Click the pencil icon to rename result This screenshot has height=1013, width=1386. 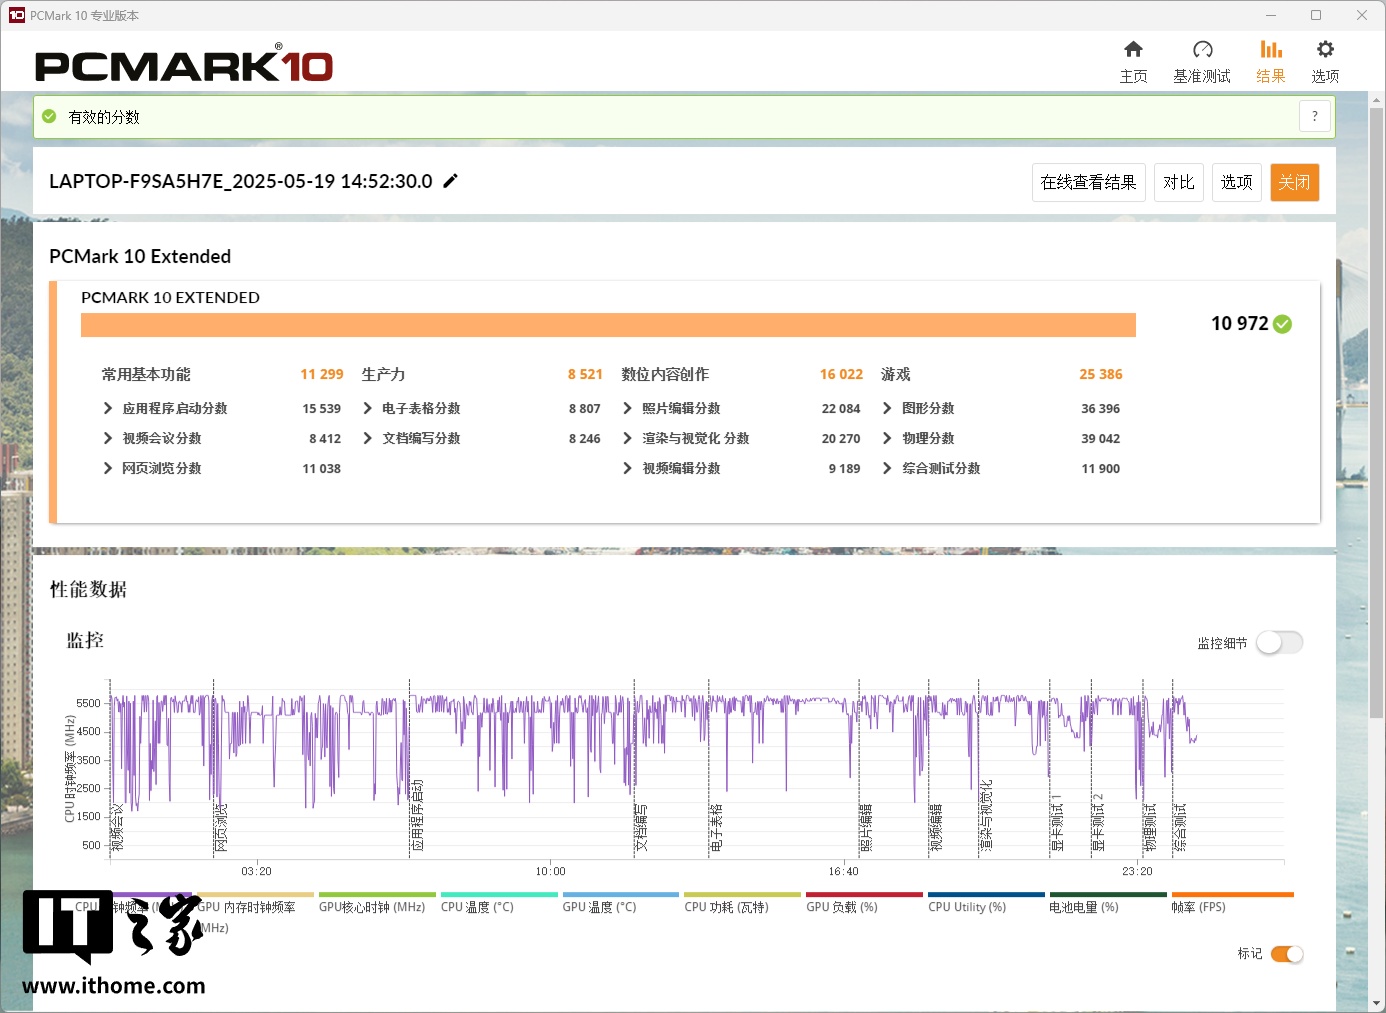pos(451,181)
